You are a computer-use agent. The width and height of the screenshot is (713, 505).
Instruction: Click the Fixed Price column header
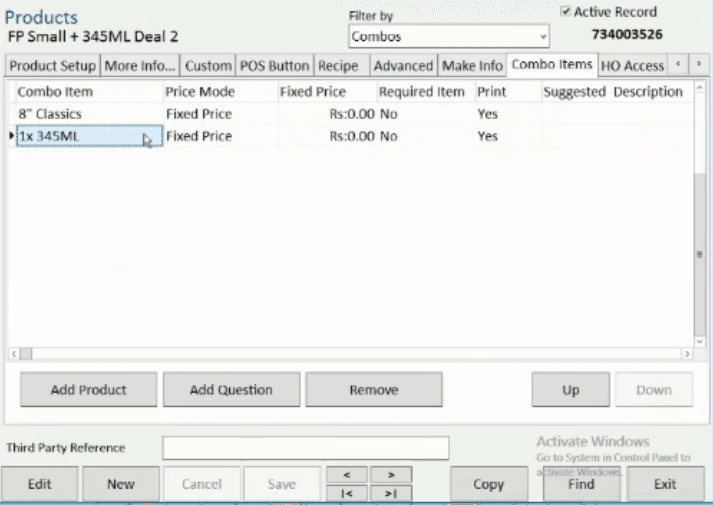coord(327,92)
